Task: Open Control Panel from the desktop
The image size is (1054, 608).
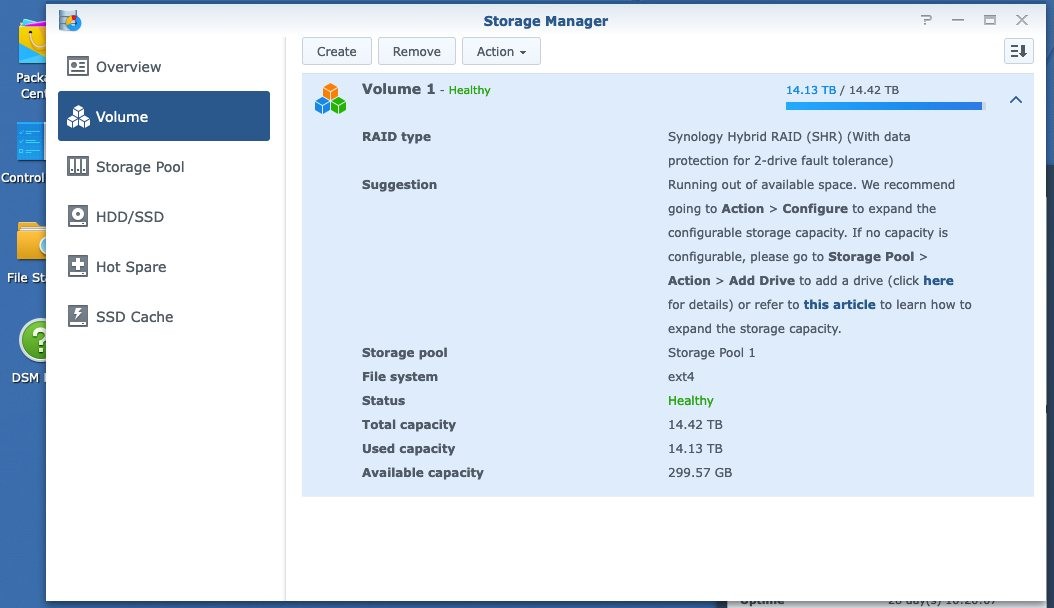Action: click(x=30, y=140)
